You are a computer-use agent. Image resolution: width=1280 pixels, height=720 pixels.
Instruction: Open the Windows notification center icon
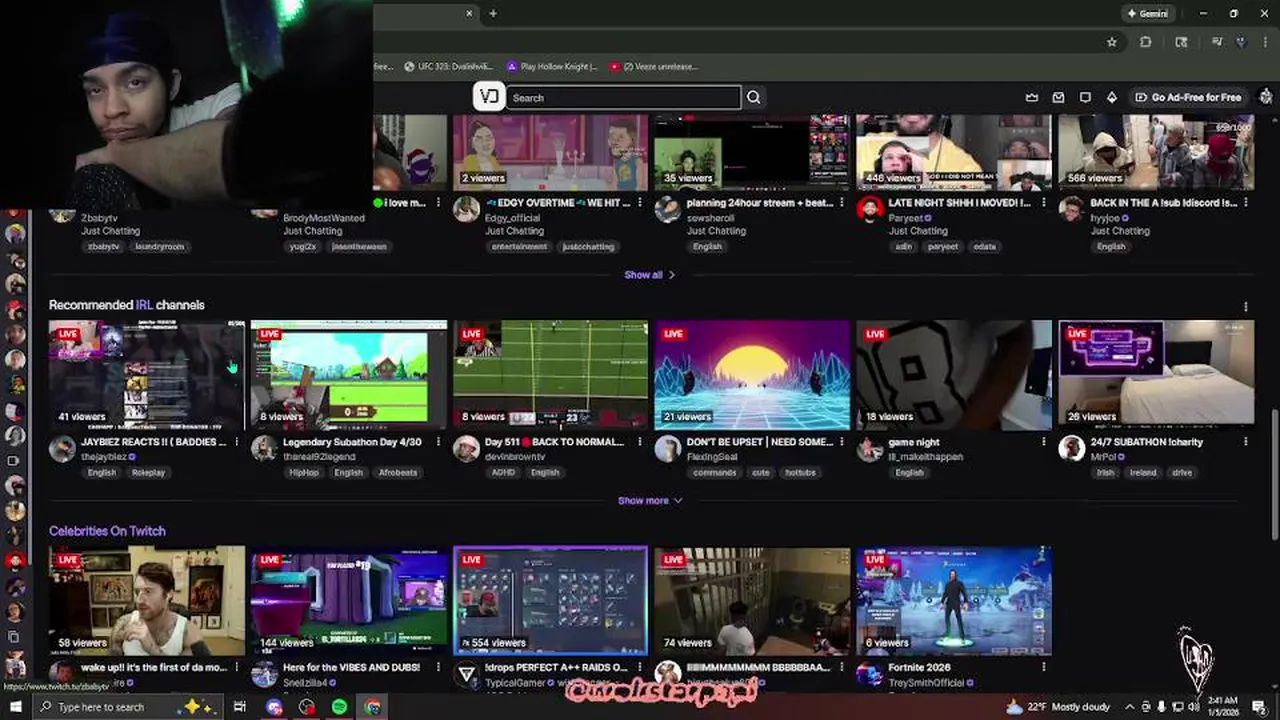point(1261,707)
